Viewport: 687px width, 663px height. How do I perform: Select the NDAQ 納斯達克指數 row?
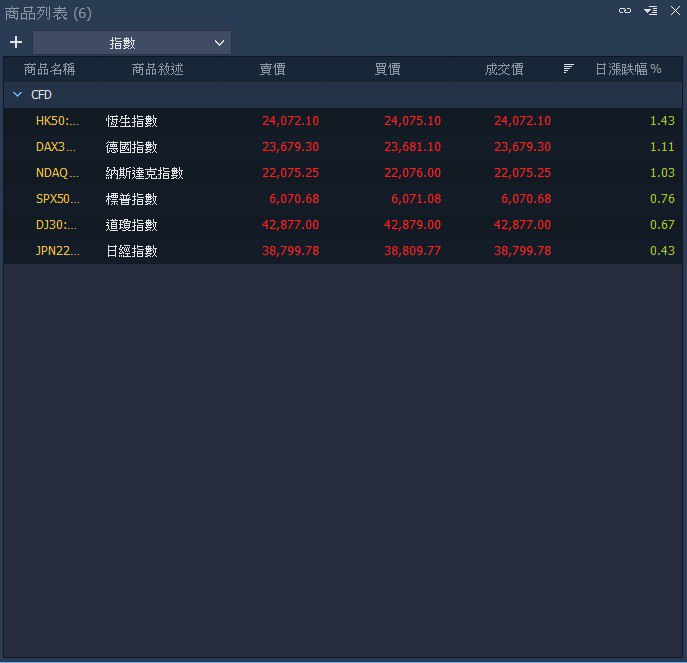pyautogui.click(x=144, y=173)
